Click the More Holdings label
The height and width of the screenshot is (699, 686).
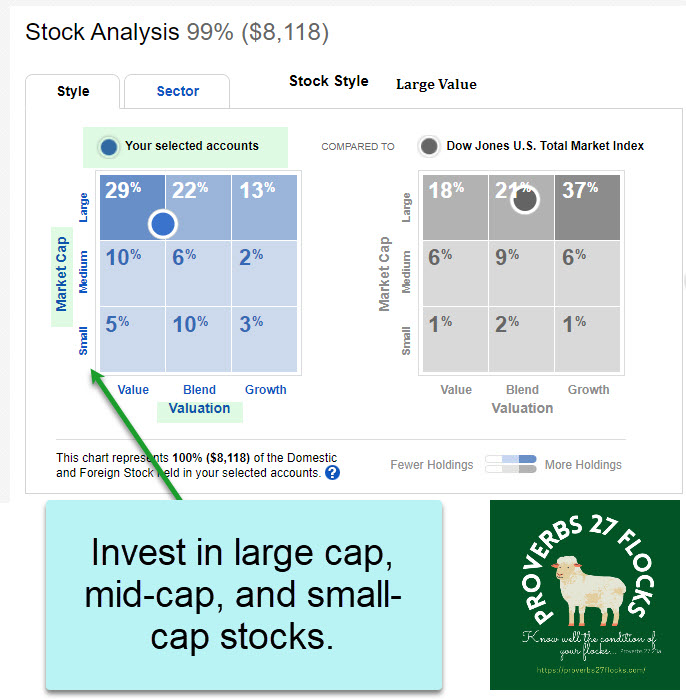pos(583,465)
